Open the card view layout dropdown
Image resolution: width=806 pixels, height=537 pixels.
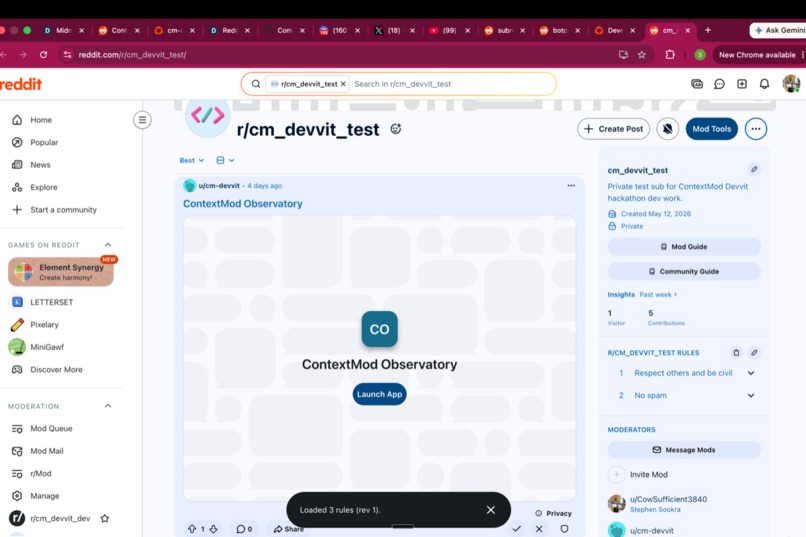click(225, 160)
